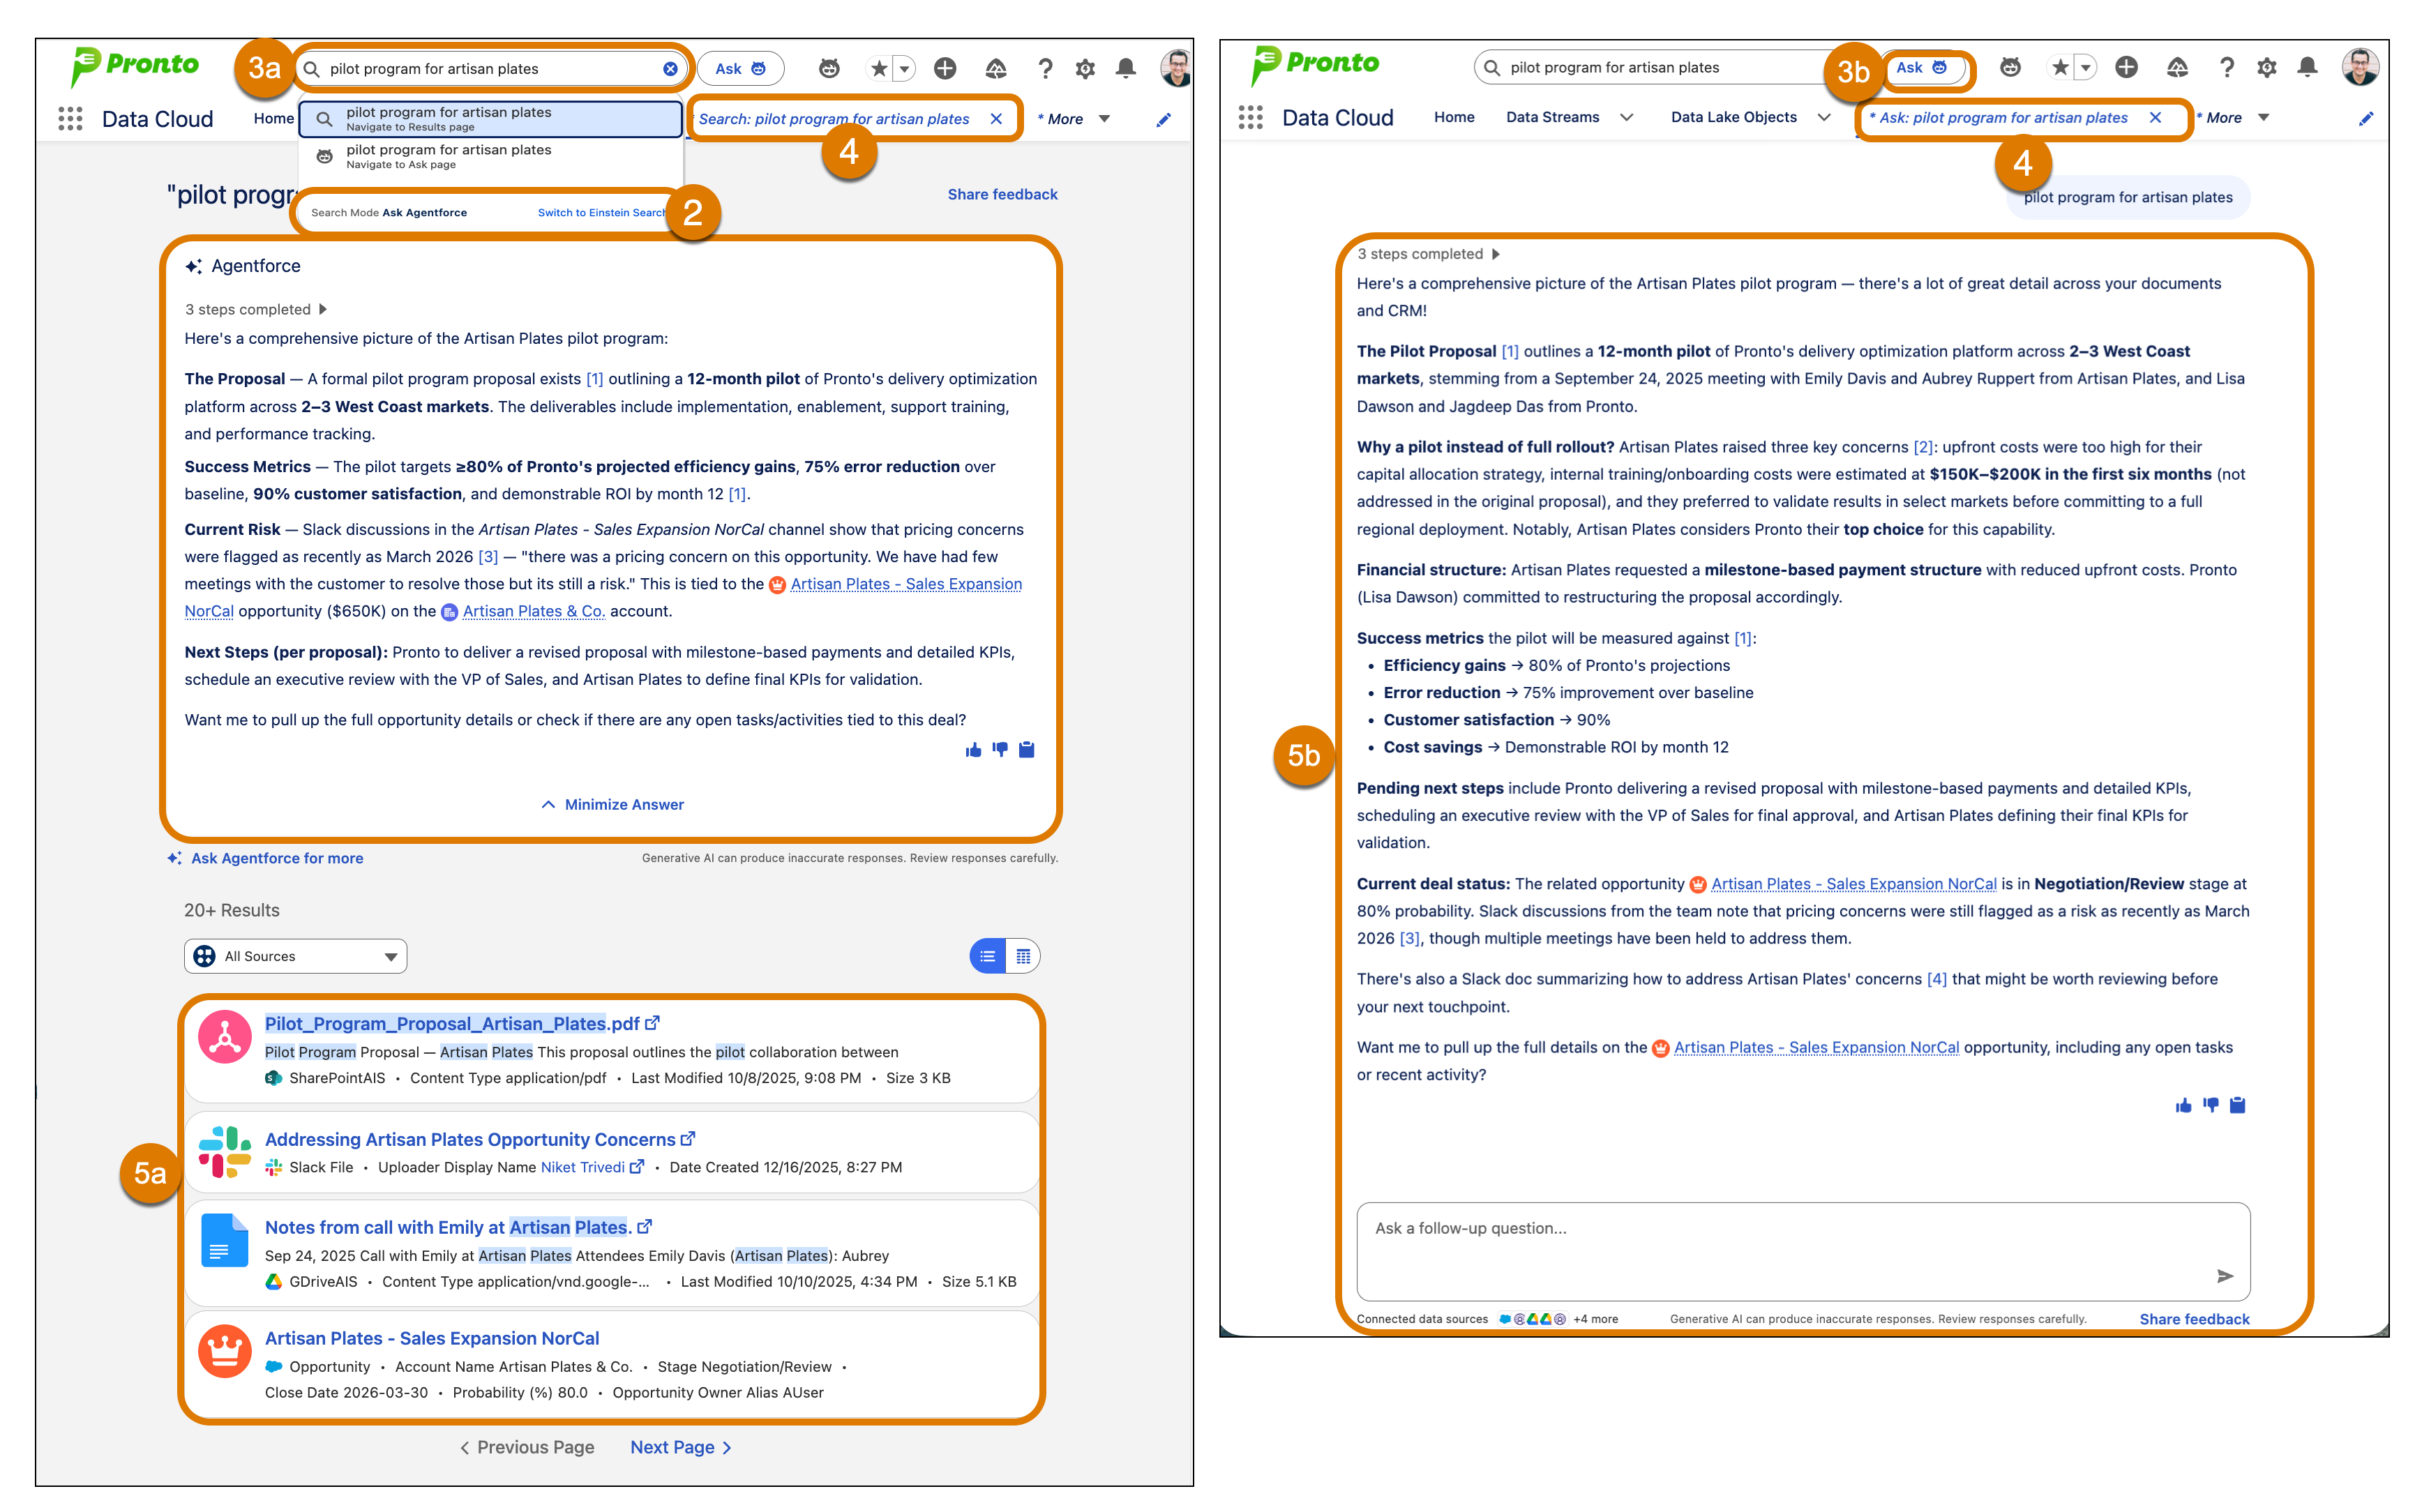Image resolution: width=2422 pixels, height=1512 pixels.
Task: Open Agentforce icon in right window header
Action: (x=2009, y=67)
